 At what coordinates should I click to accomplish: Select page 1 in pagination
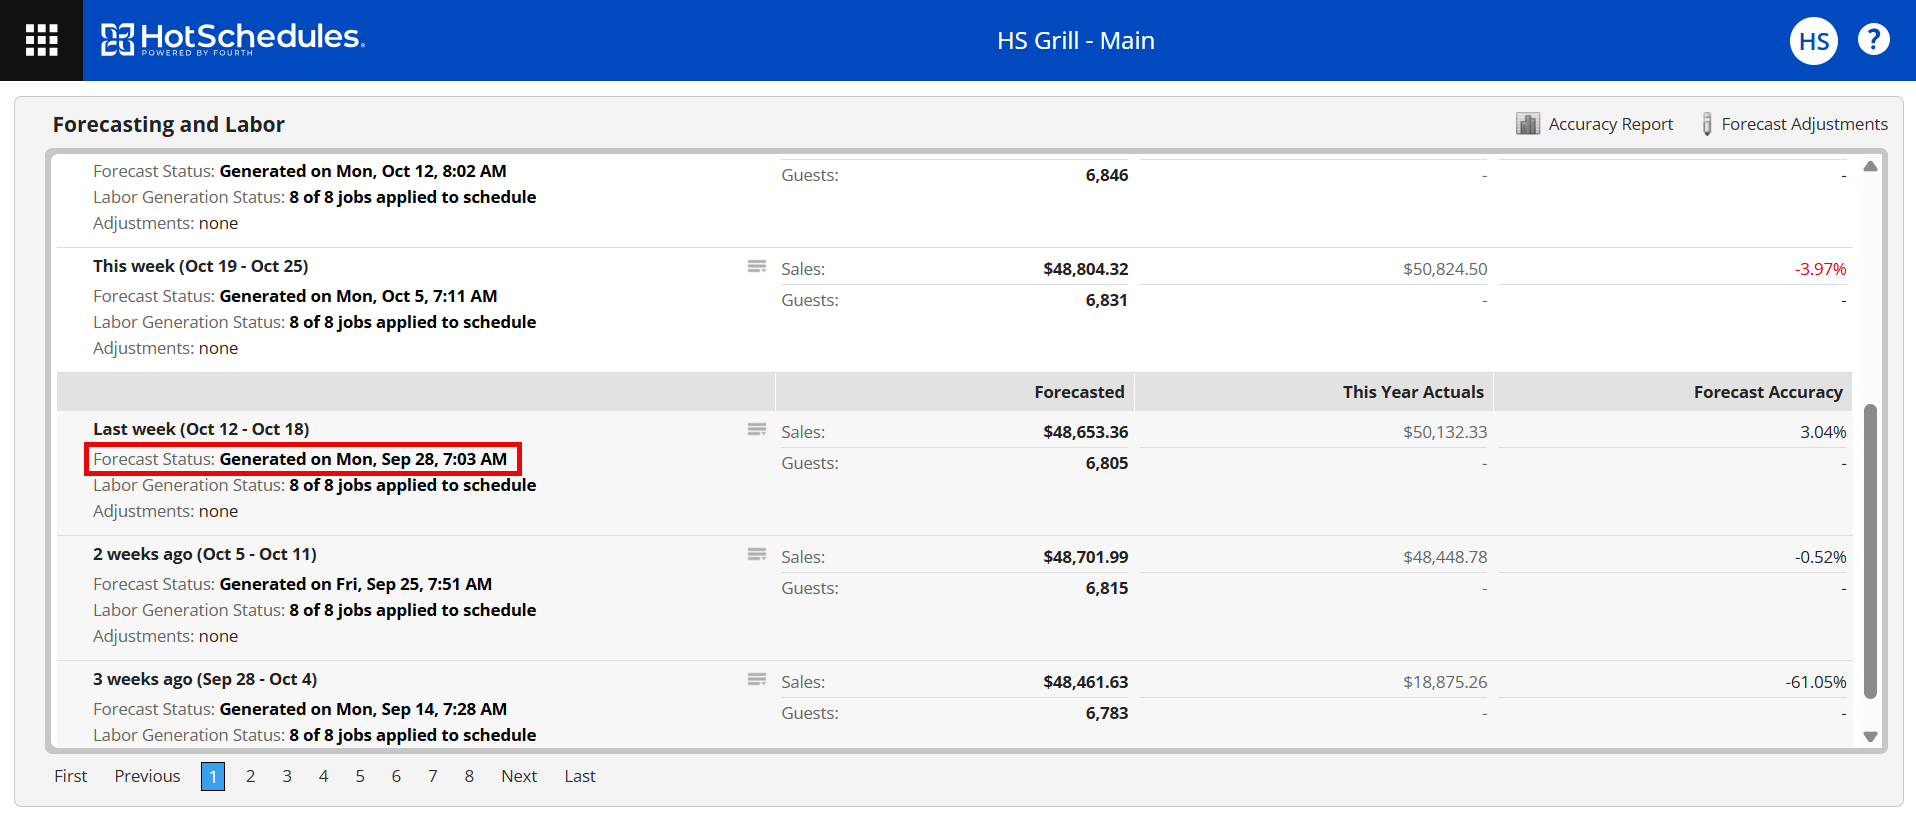click(x=213, y=776)
